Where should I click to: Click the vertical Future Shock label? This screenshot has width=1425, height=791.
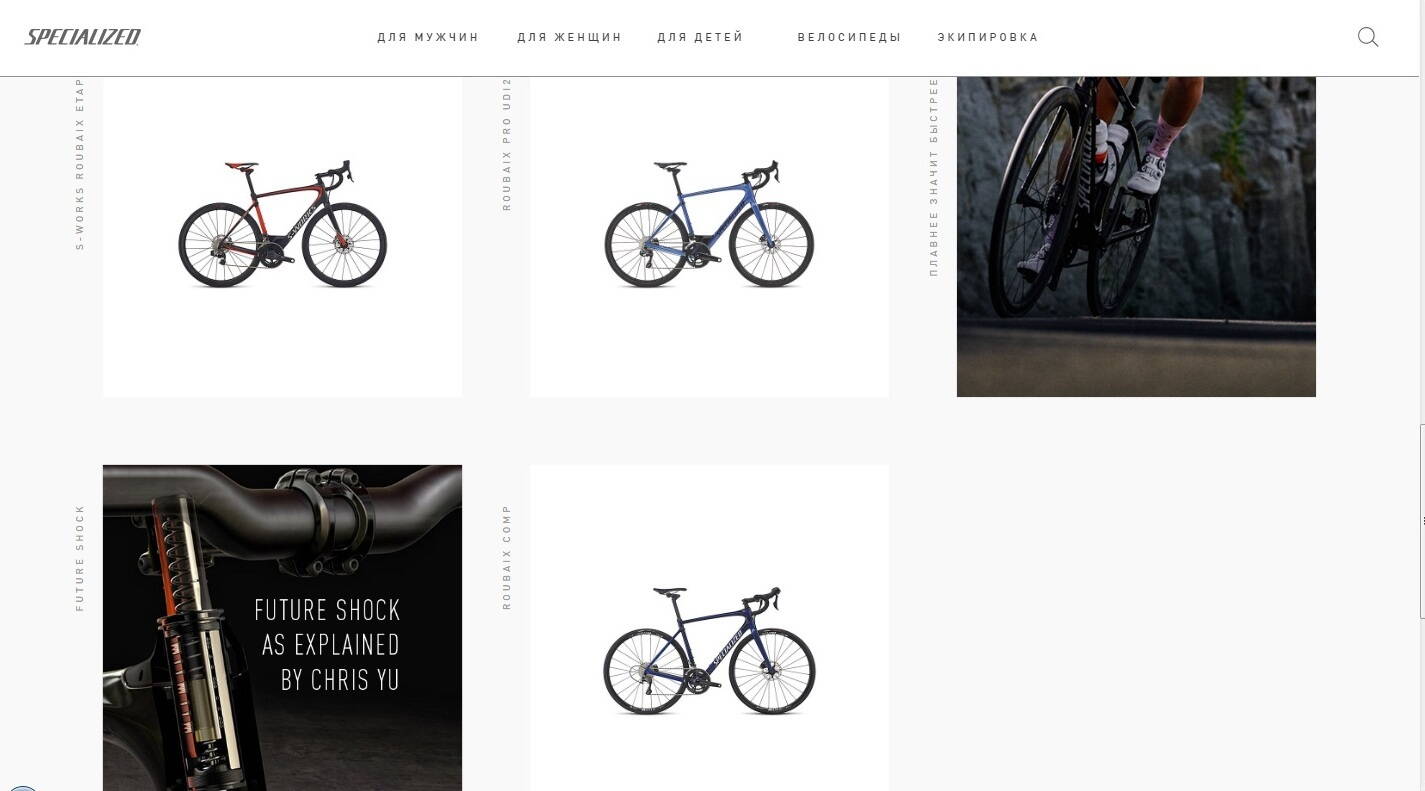pos(80,558)
